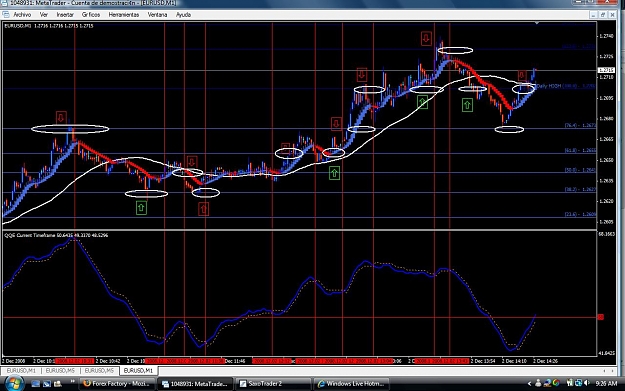Click the 2 Dec 13:54 time axis label
Viewport: 625px width, 391px height.
[483, 361]
